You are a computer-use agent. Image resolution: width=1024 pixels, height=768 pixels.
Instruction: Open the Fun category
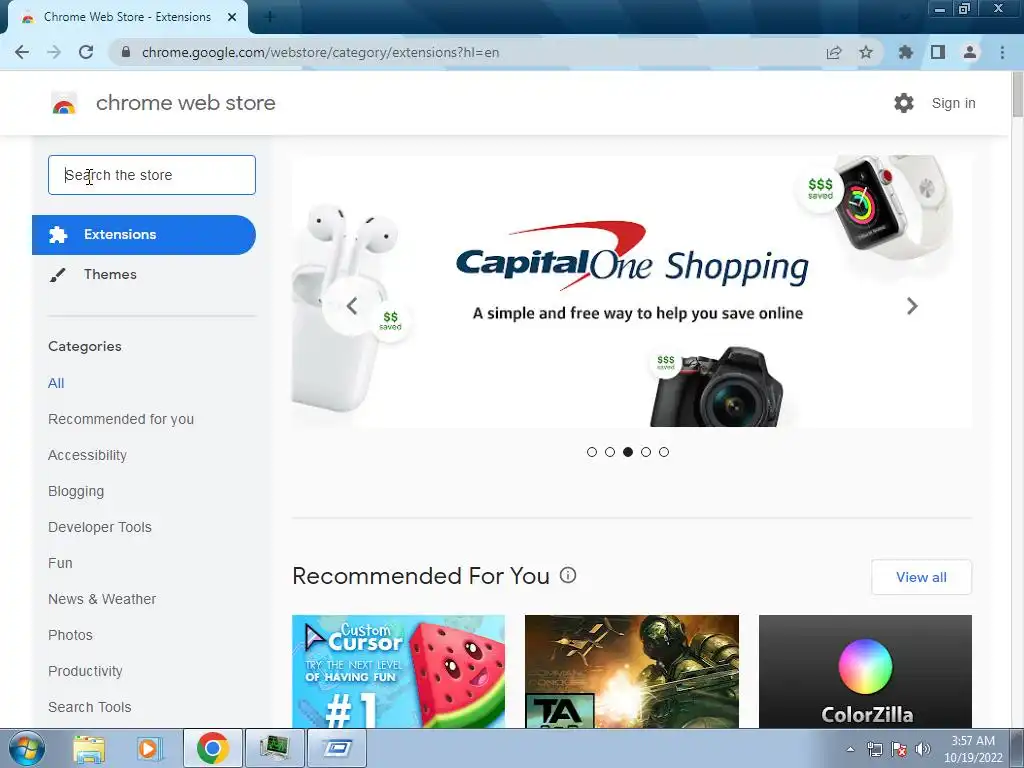[x=60, y=563]
